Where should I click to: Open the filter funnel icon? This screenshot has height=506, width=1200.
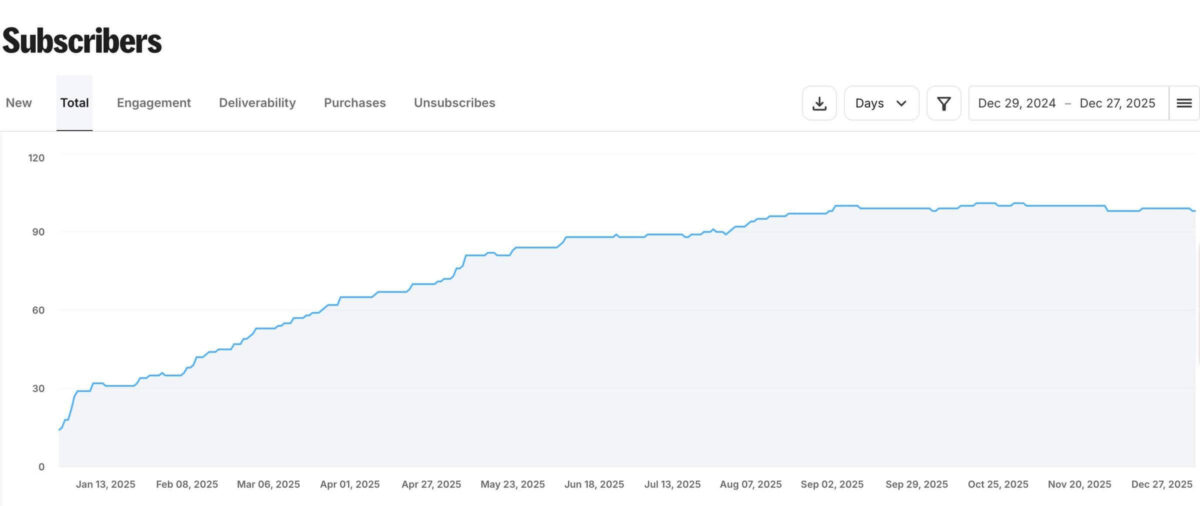tap(943, 103)
